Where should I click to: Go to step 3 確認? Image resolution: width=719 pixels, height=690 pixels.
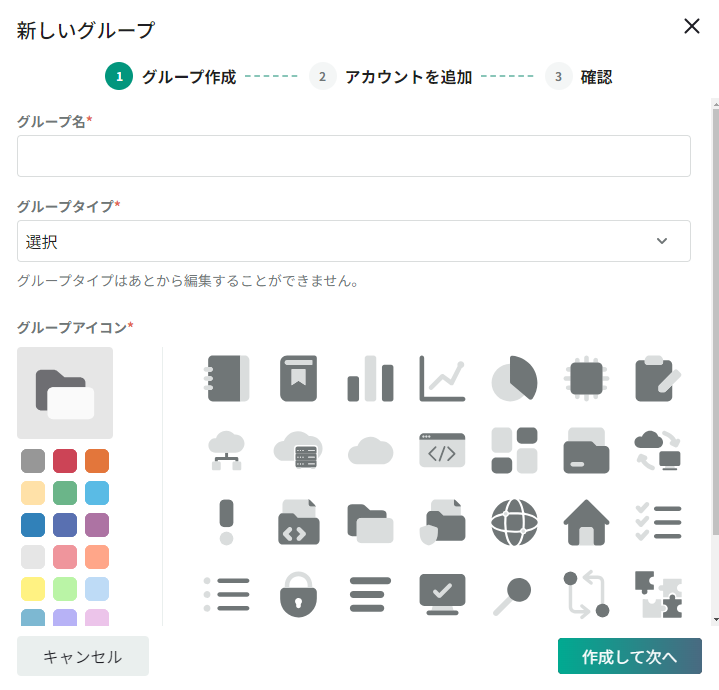click(579, 77)
